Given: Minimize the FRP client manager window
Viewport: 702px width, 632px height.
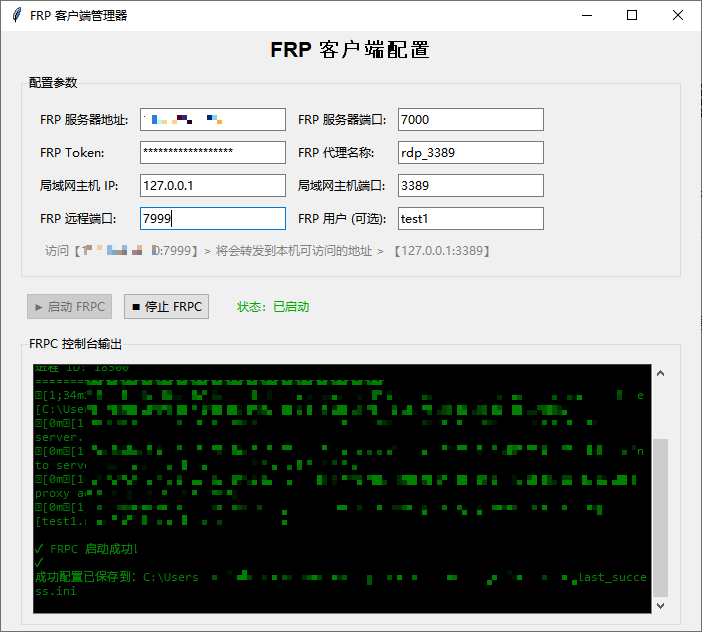Looking at the screenshot, I should 586,15.
